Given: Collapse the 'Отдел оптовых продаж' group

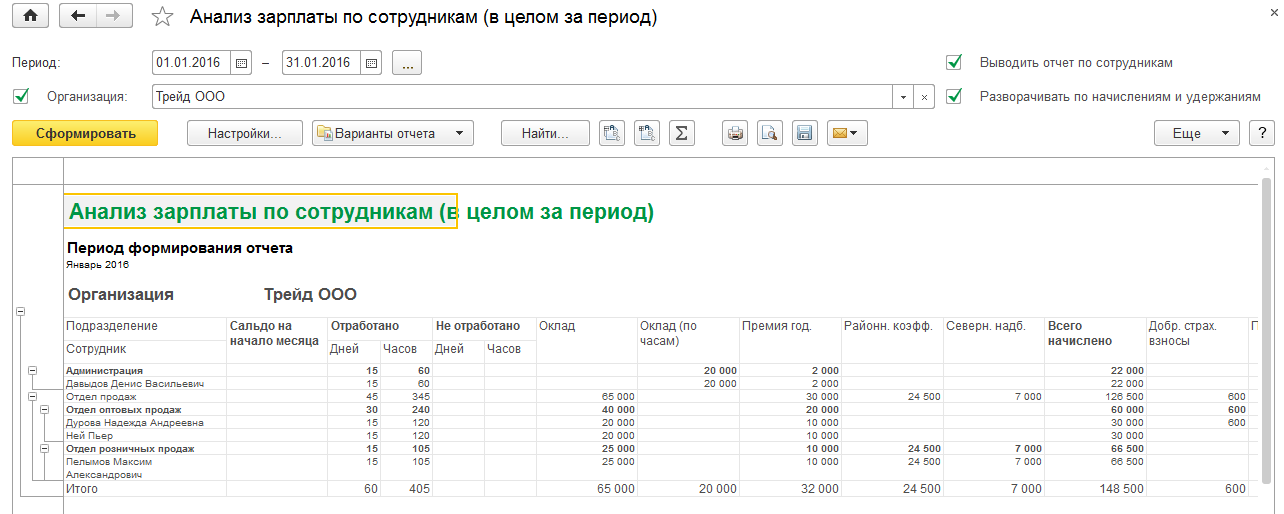Looking at the screenshot, I should click(44, 409).
